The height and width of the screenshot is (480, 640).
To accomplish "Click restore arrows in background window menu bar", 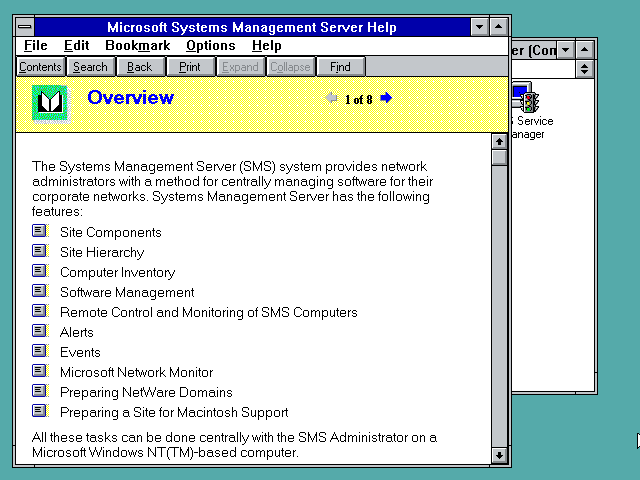I will pos(584,69).
